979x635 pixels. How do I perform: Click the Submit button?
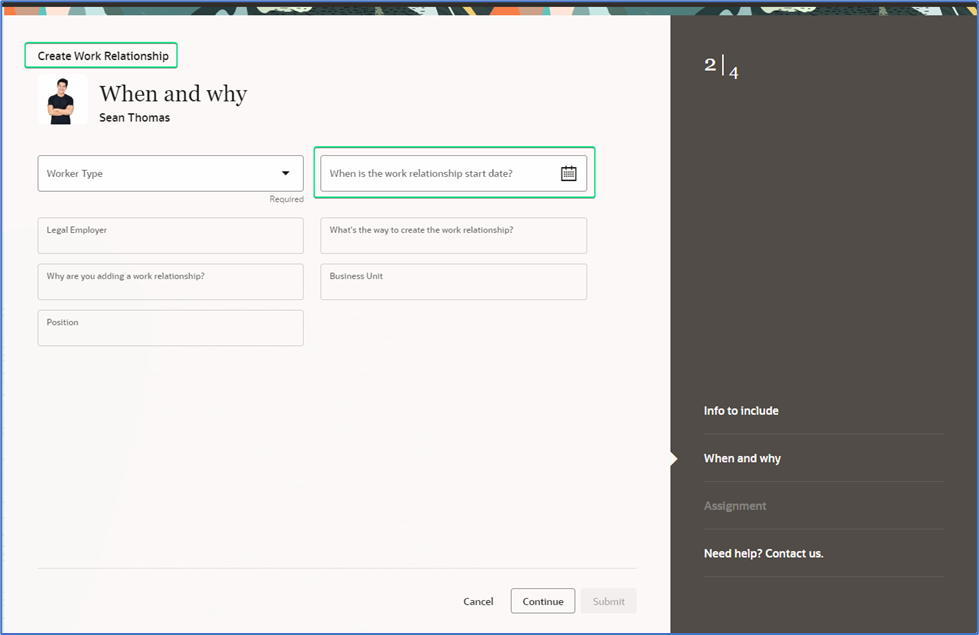click(x=608, y=601)
